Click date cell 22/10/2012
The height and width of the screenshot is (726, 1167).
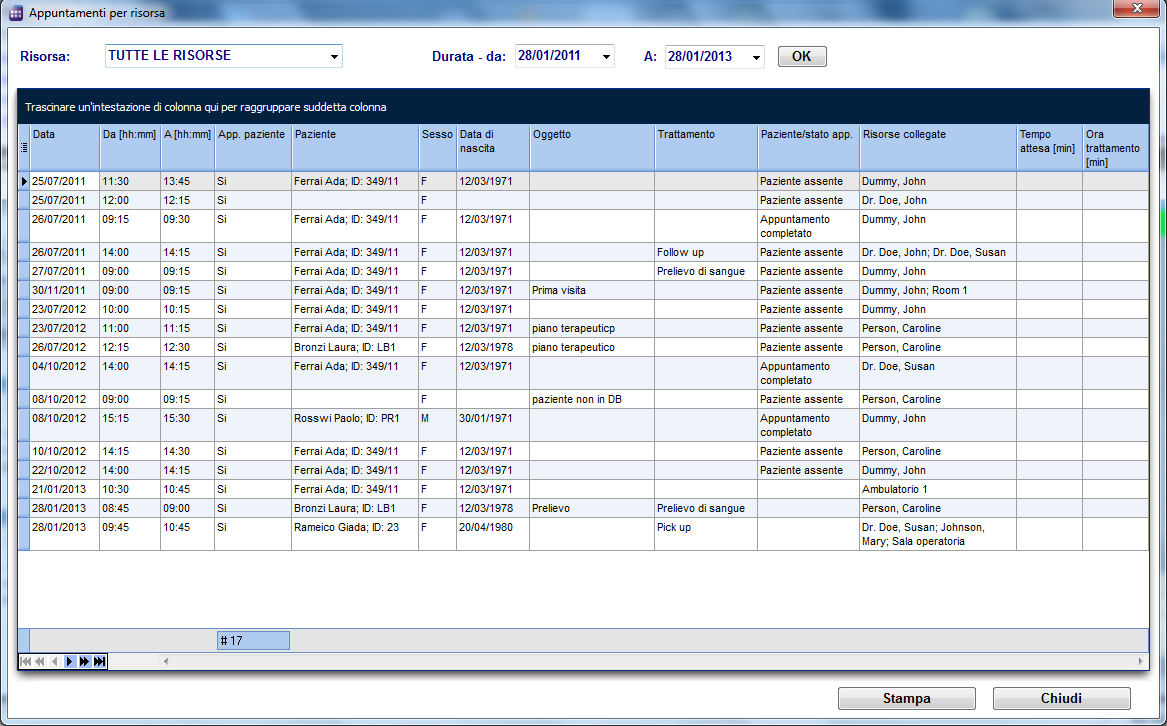click(x=65, y=471)
